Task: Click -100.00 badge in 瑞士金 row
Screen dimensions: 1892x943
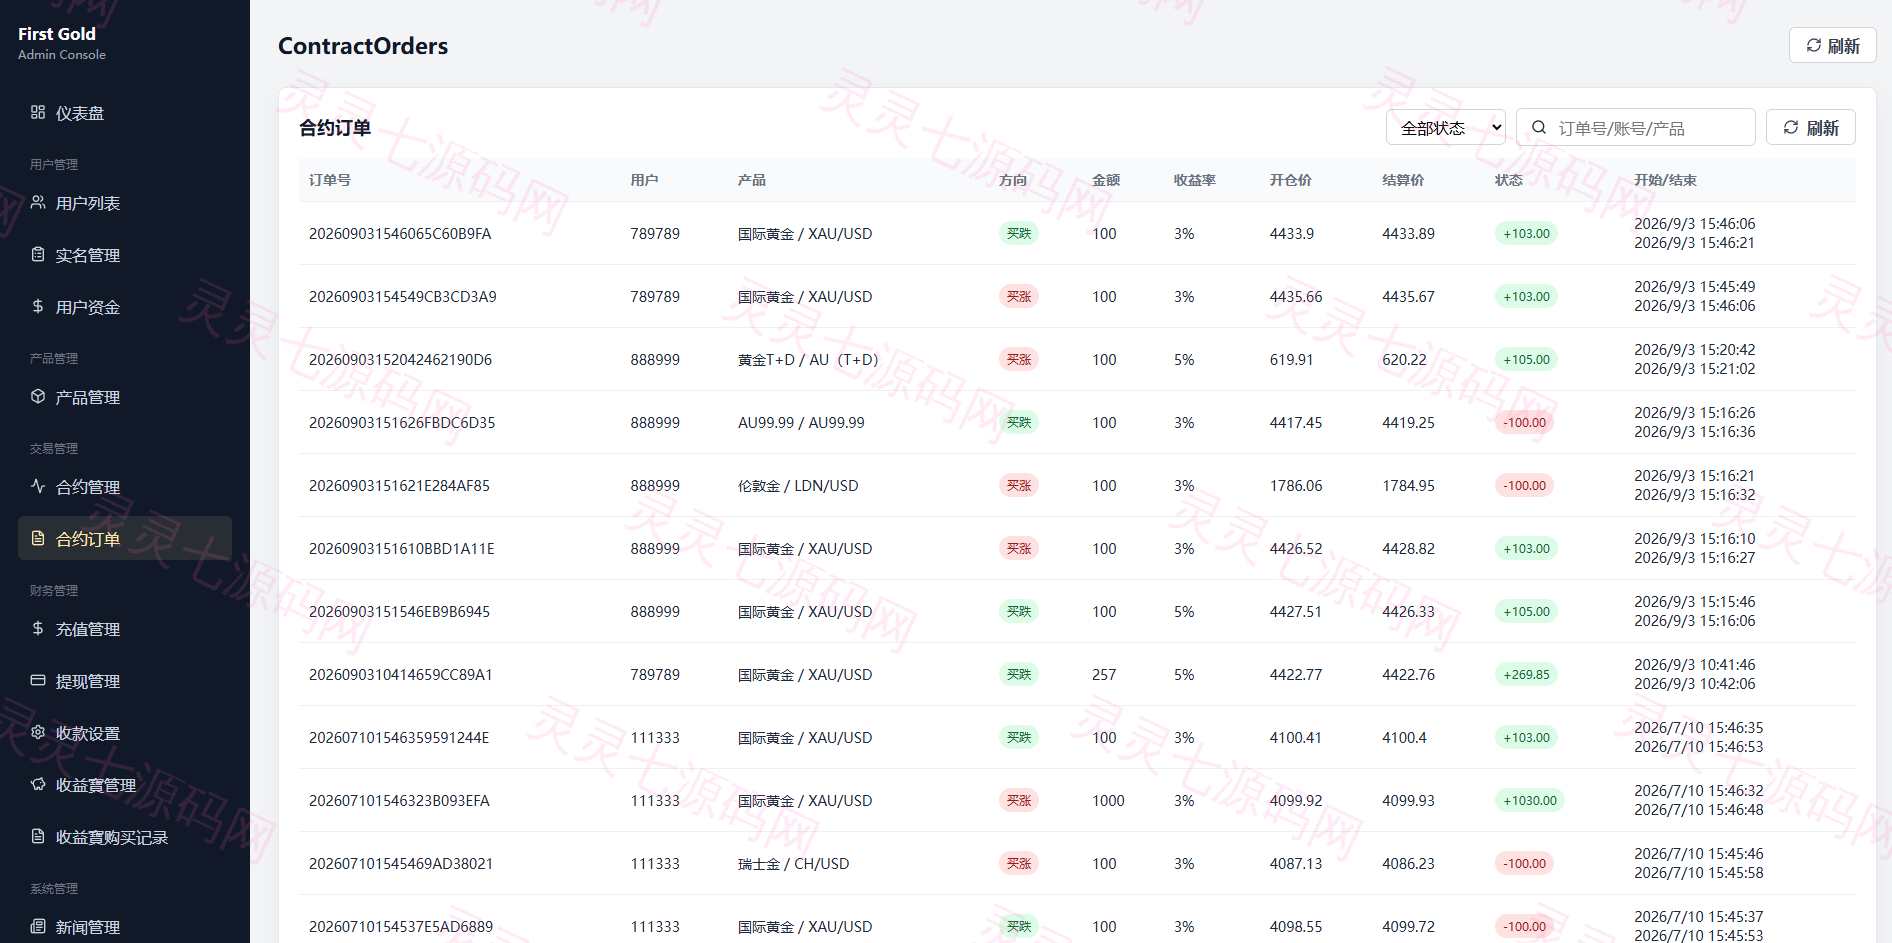Action: (1524, 864)
